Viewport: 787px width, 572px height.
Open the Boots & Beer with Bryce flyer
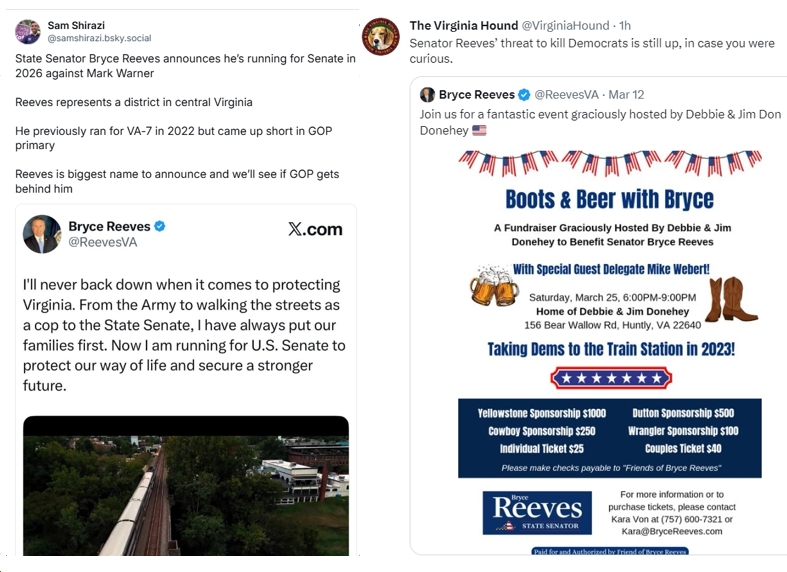[609, 350]
